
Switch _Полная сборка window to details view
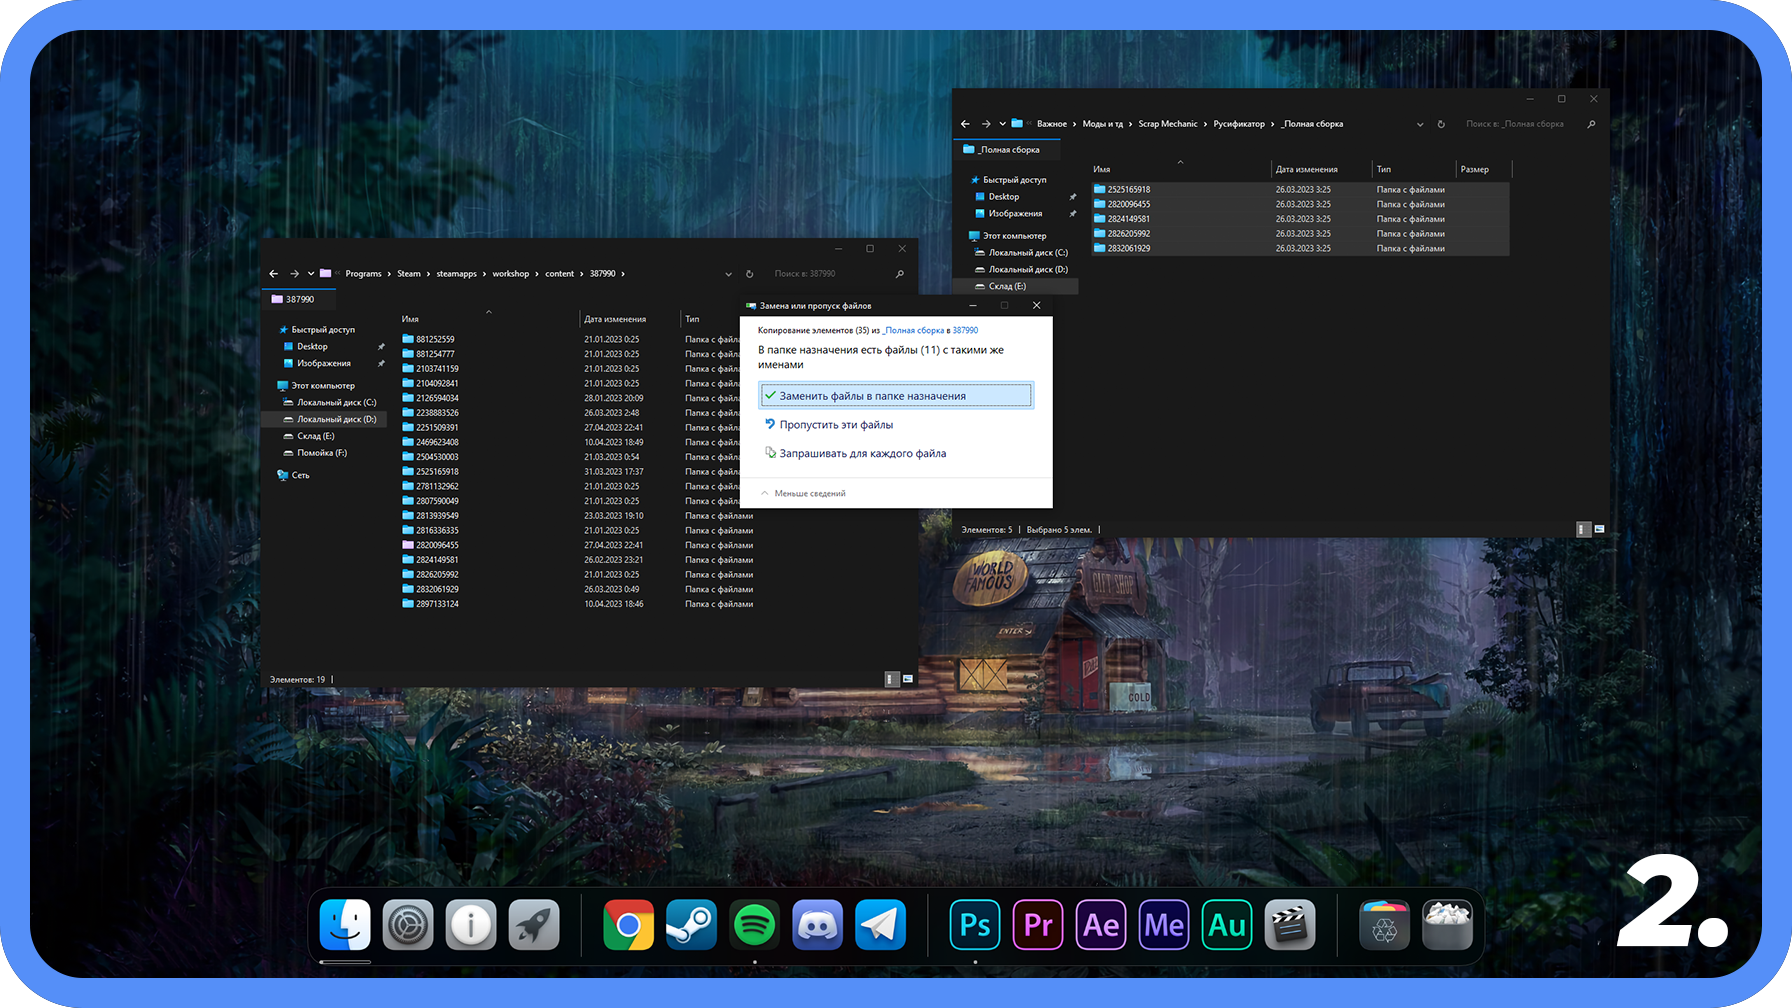click(1583, 529)
